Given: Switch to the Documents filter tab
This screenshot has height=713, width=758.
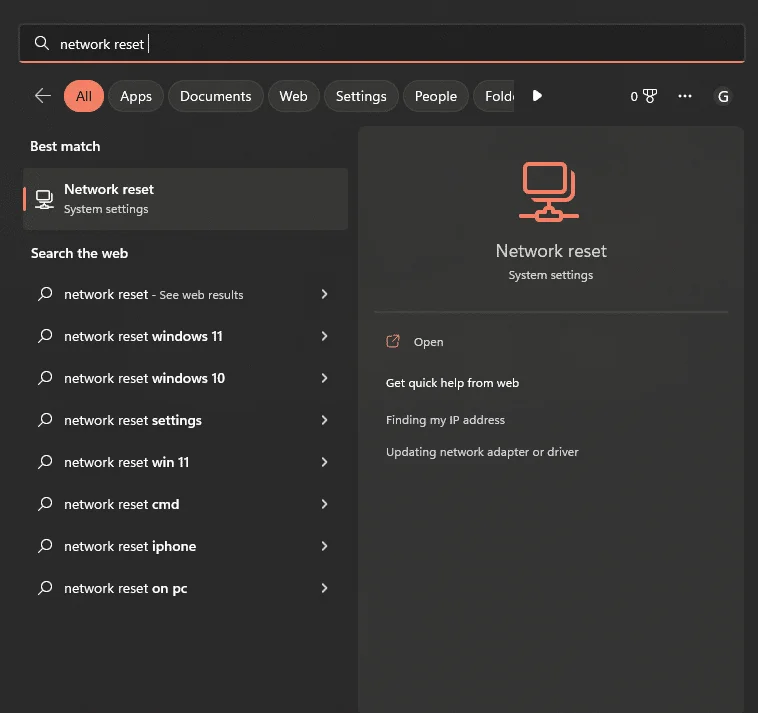Looking at the screenshot, I should (x=215, y=96).
